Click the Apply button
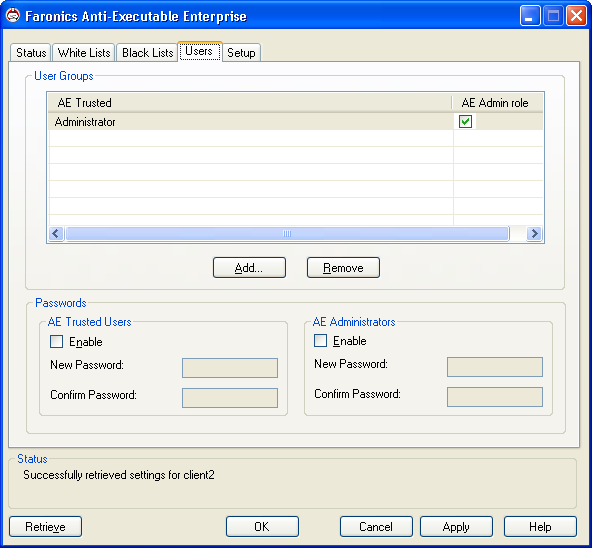Viewport: 592px width, 548px height. coord(456,526)
